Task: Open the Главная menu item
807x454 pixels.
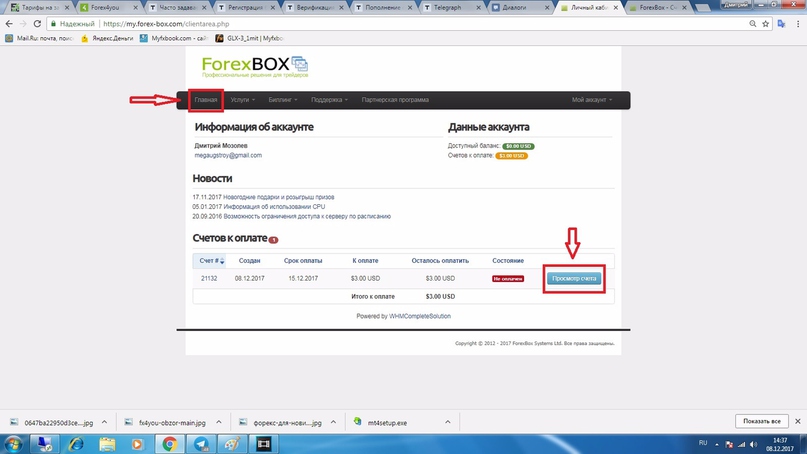Action: (x=206, y=100)
